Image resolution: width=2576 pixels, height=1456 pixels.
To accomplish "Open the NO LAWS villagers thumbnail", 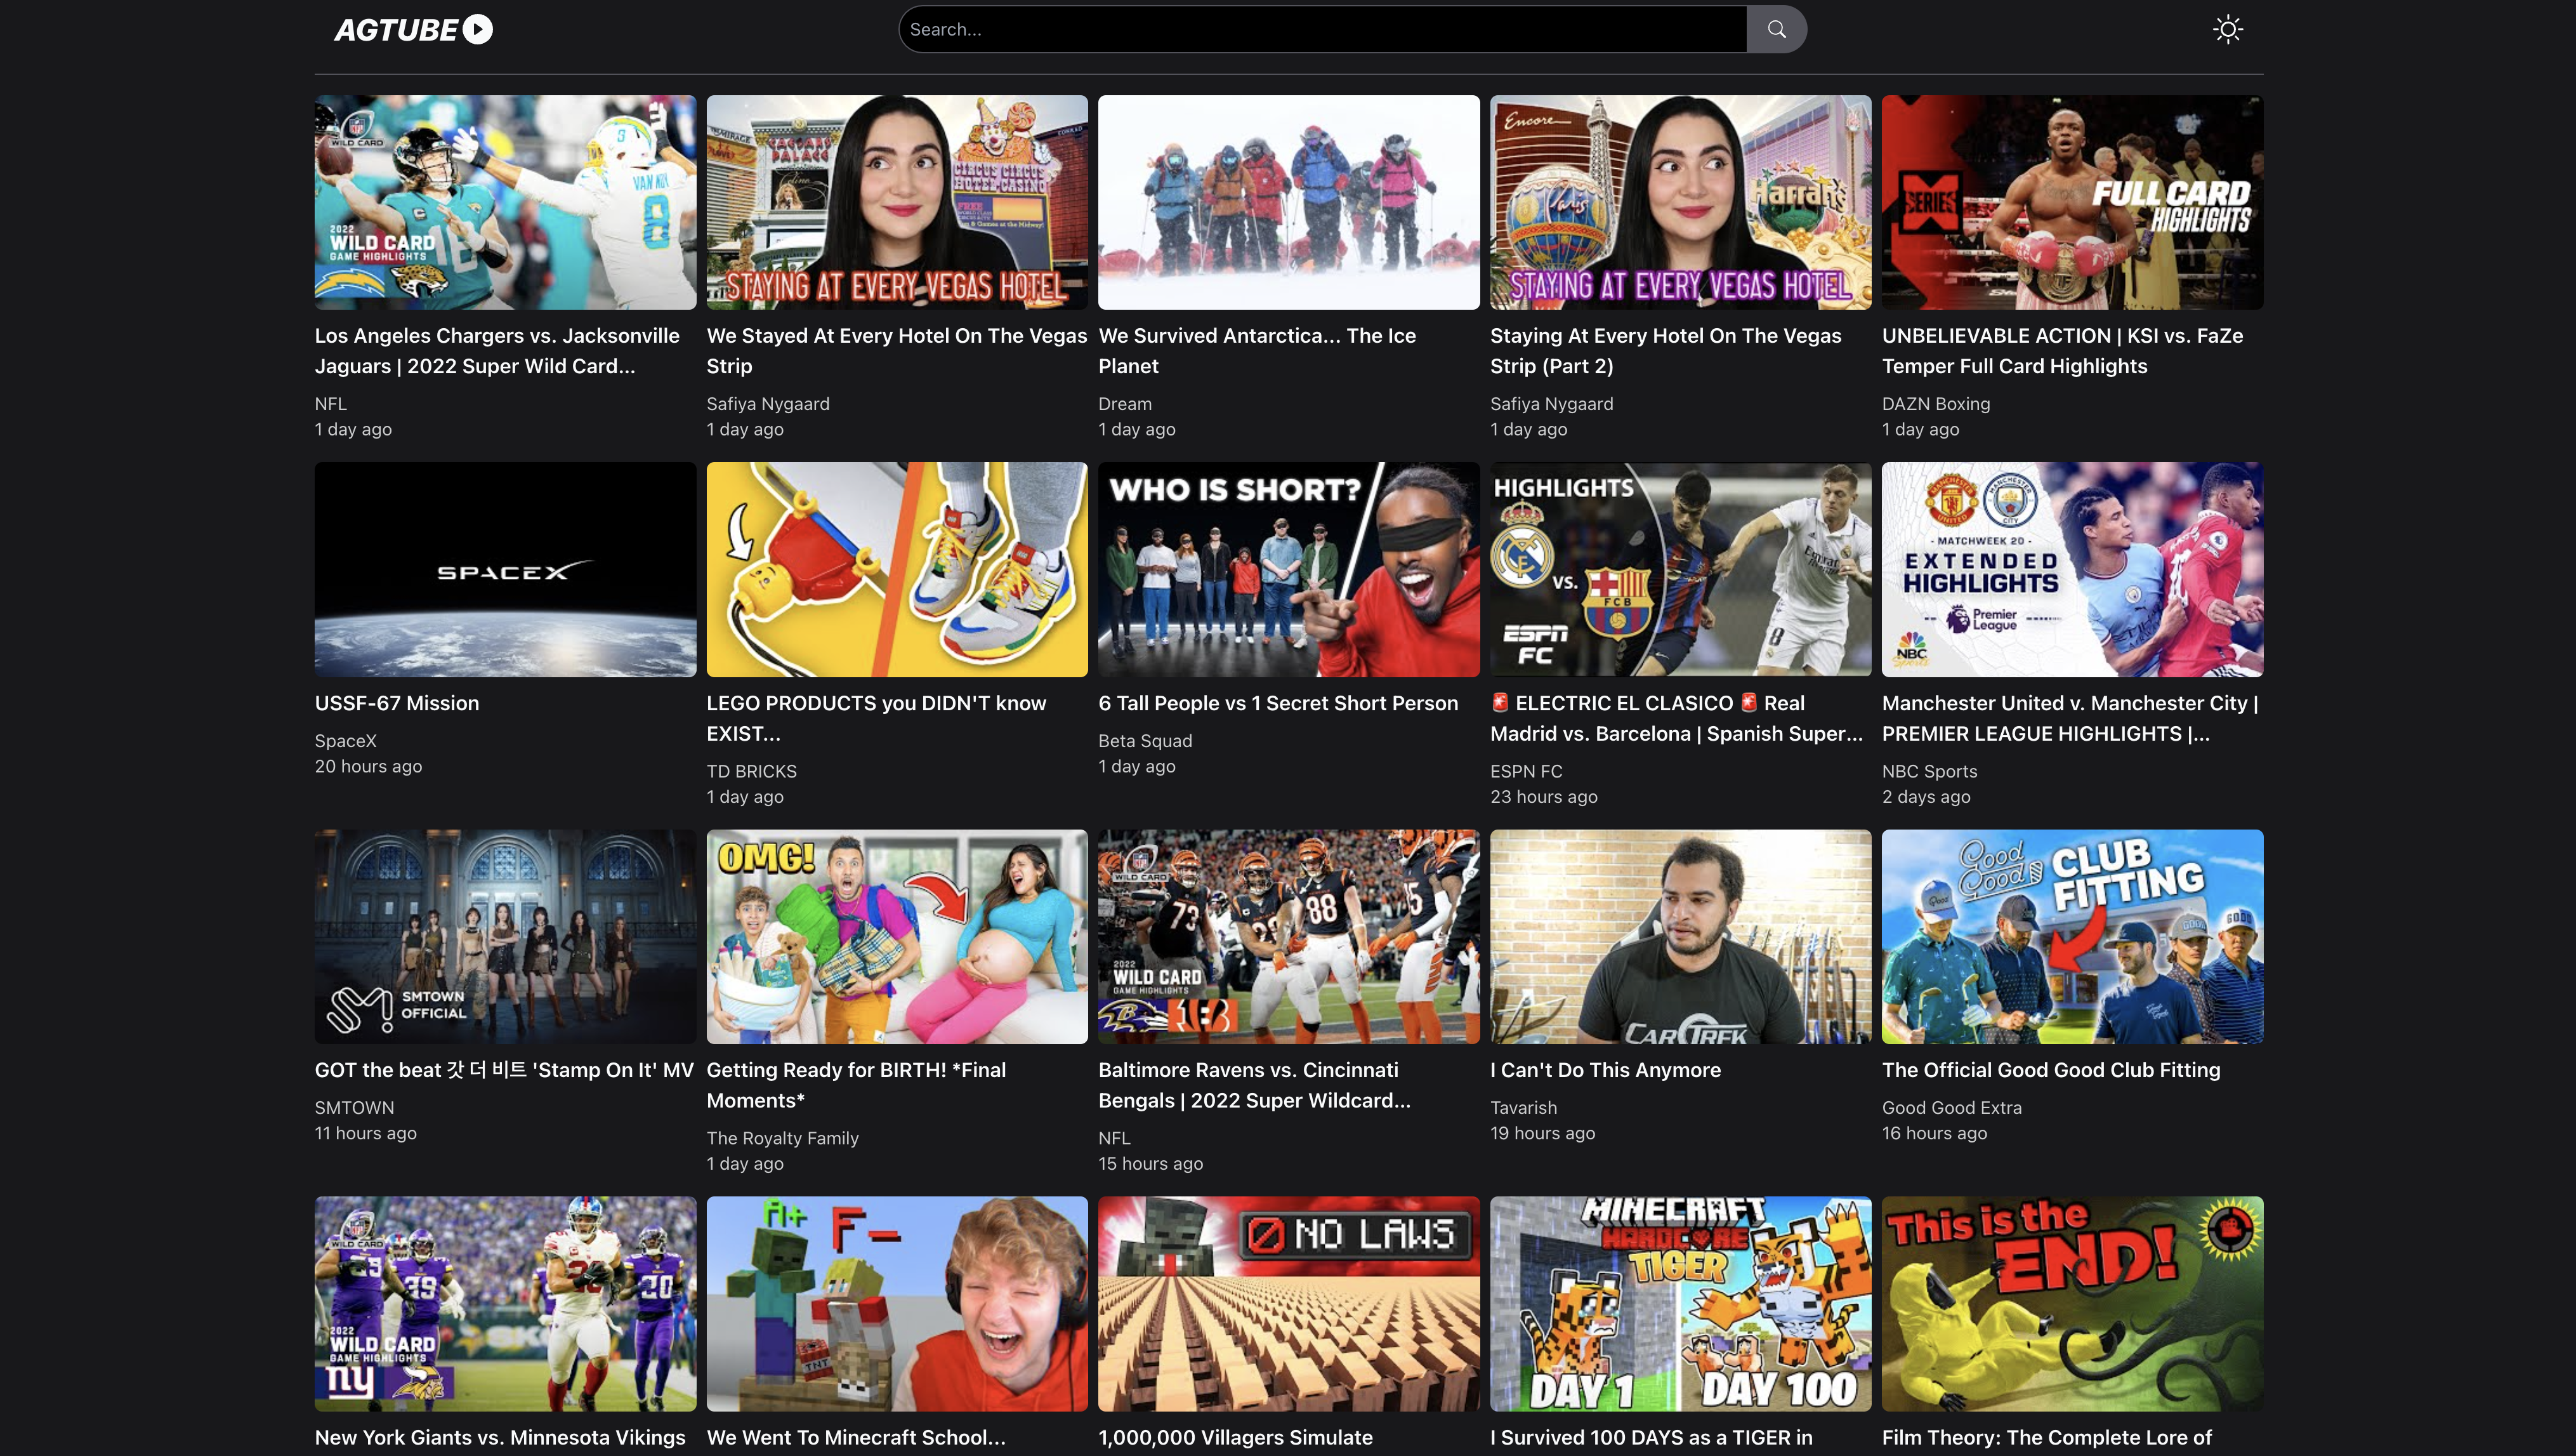I will point(1288,1303).
